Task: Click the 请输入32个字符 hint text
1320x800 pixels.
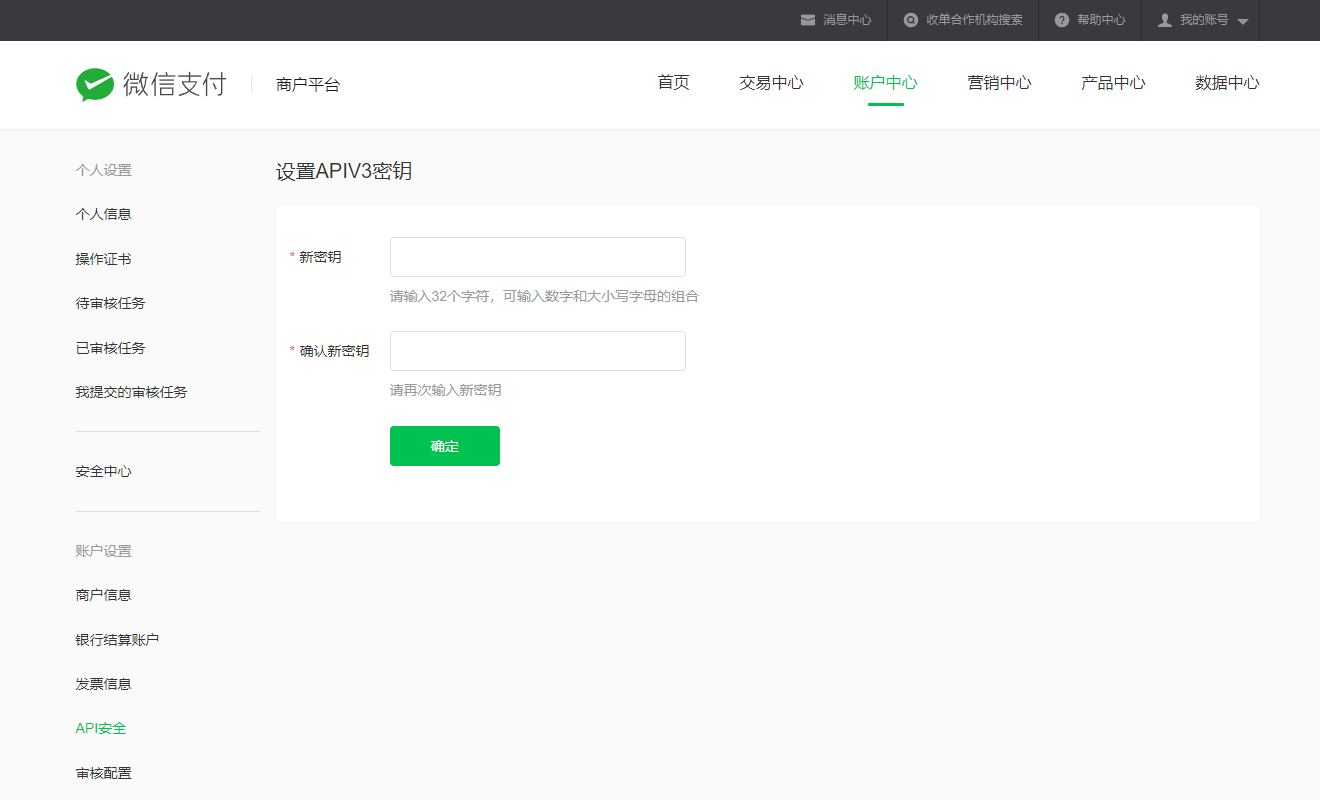Action: 544,296
